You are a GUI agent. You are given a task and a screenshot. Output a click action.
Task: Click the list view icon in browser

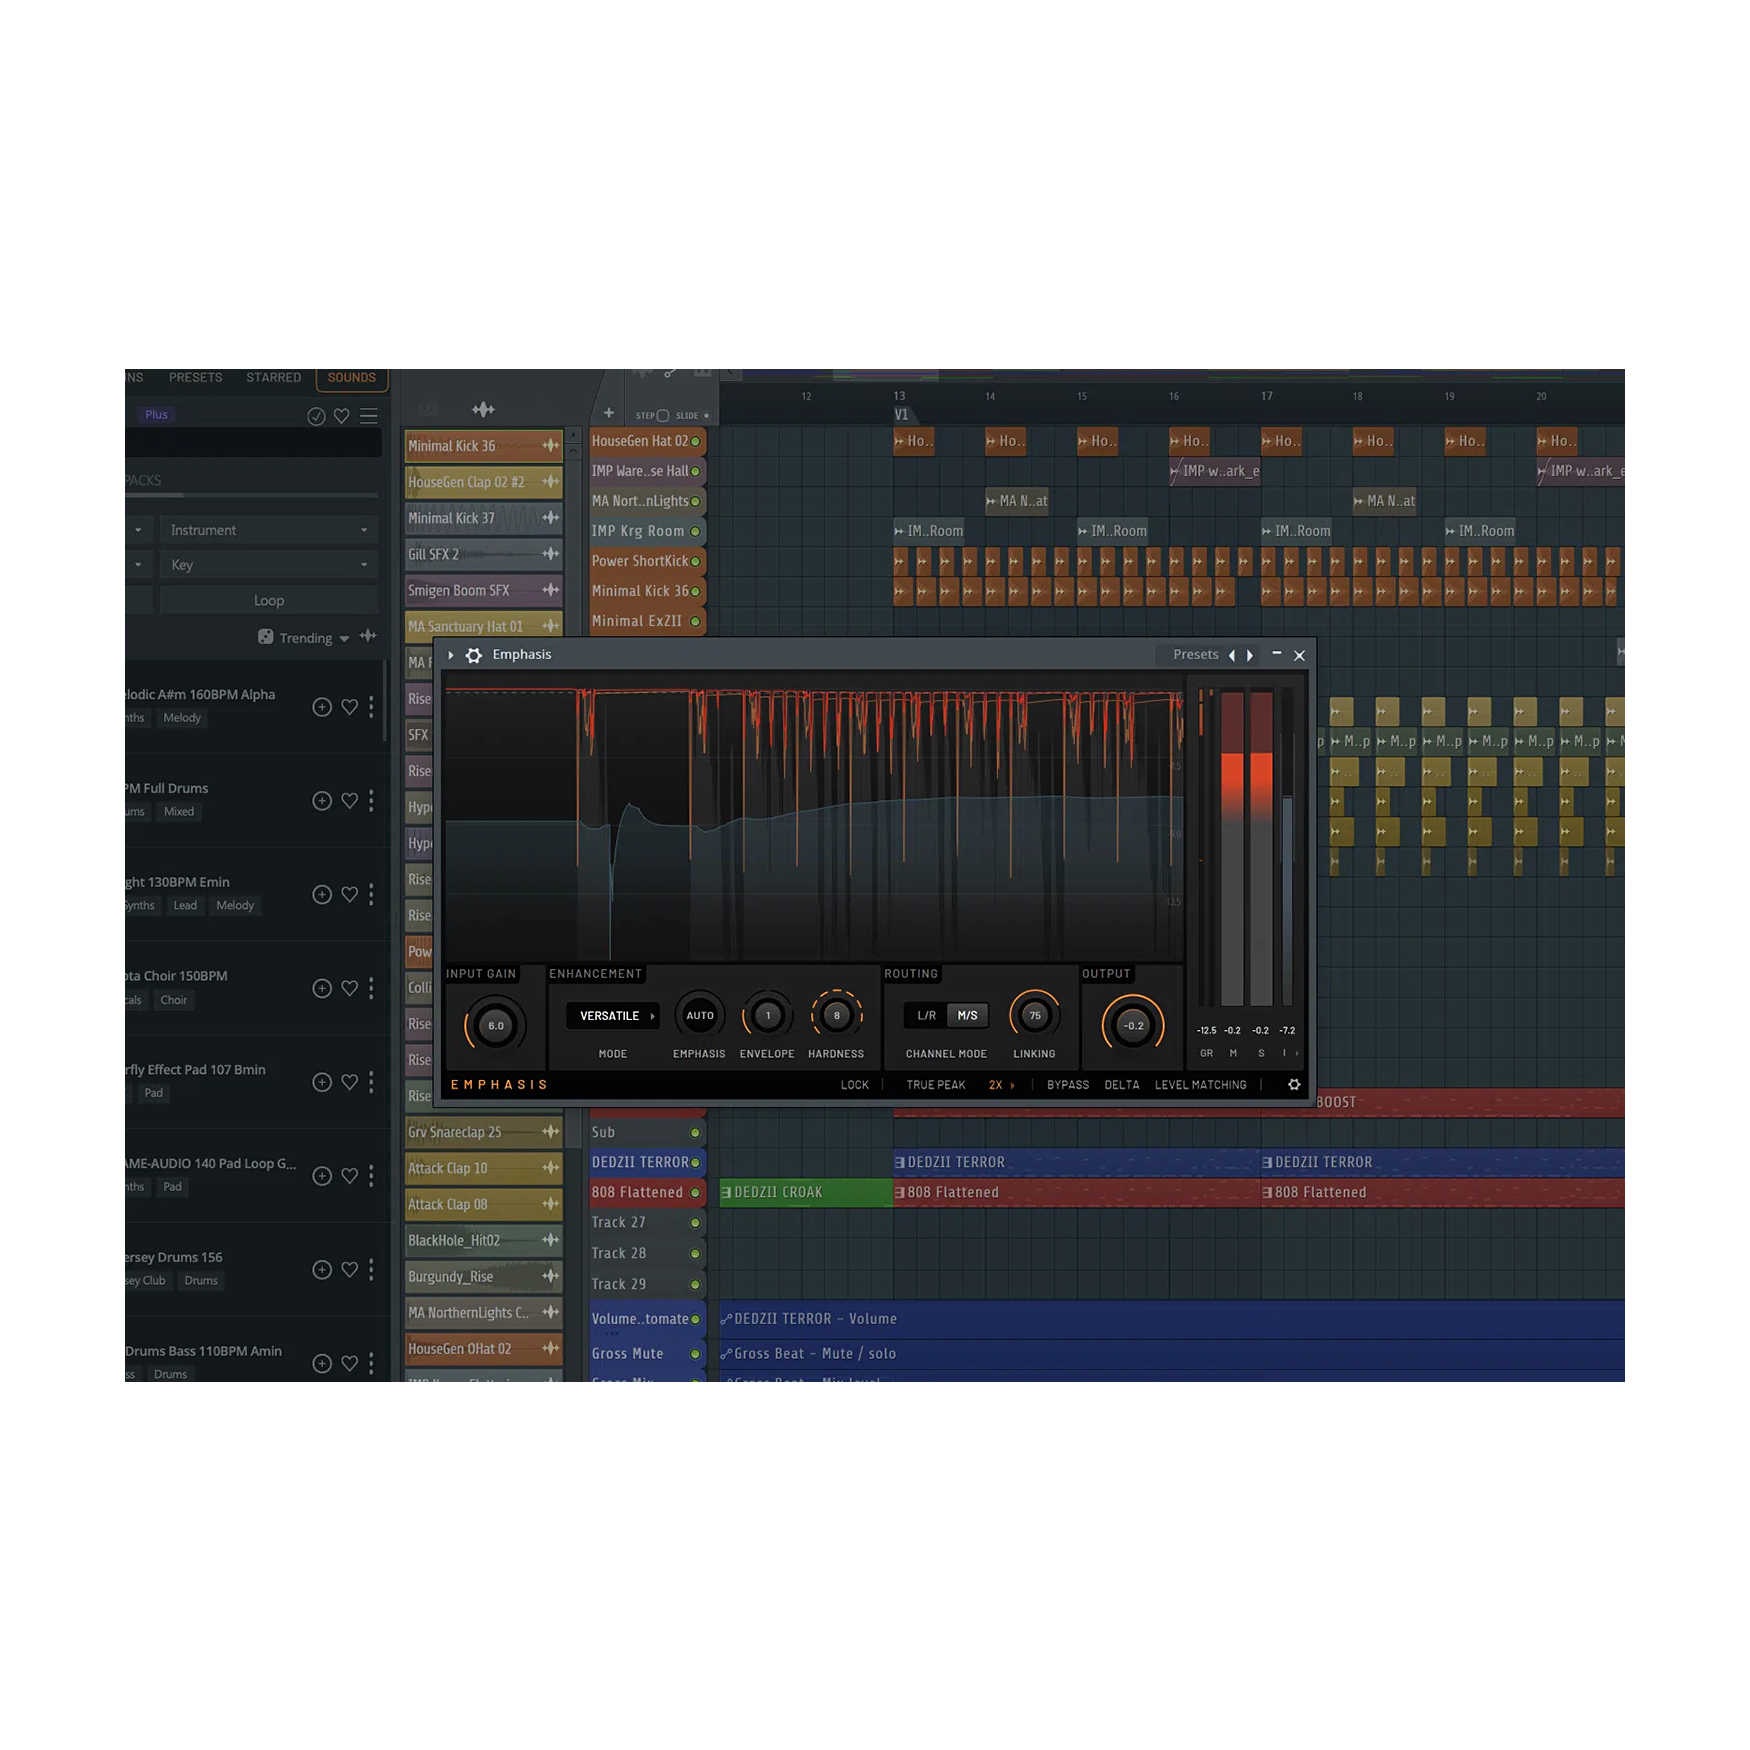[x=369, y=416]
